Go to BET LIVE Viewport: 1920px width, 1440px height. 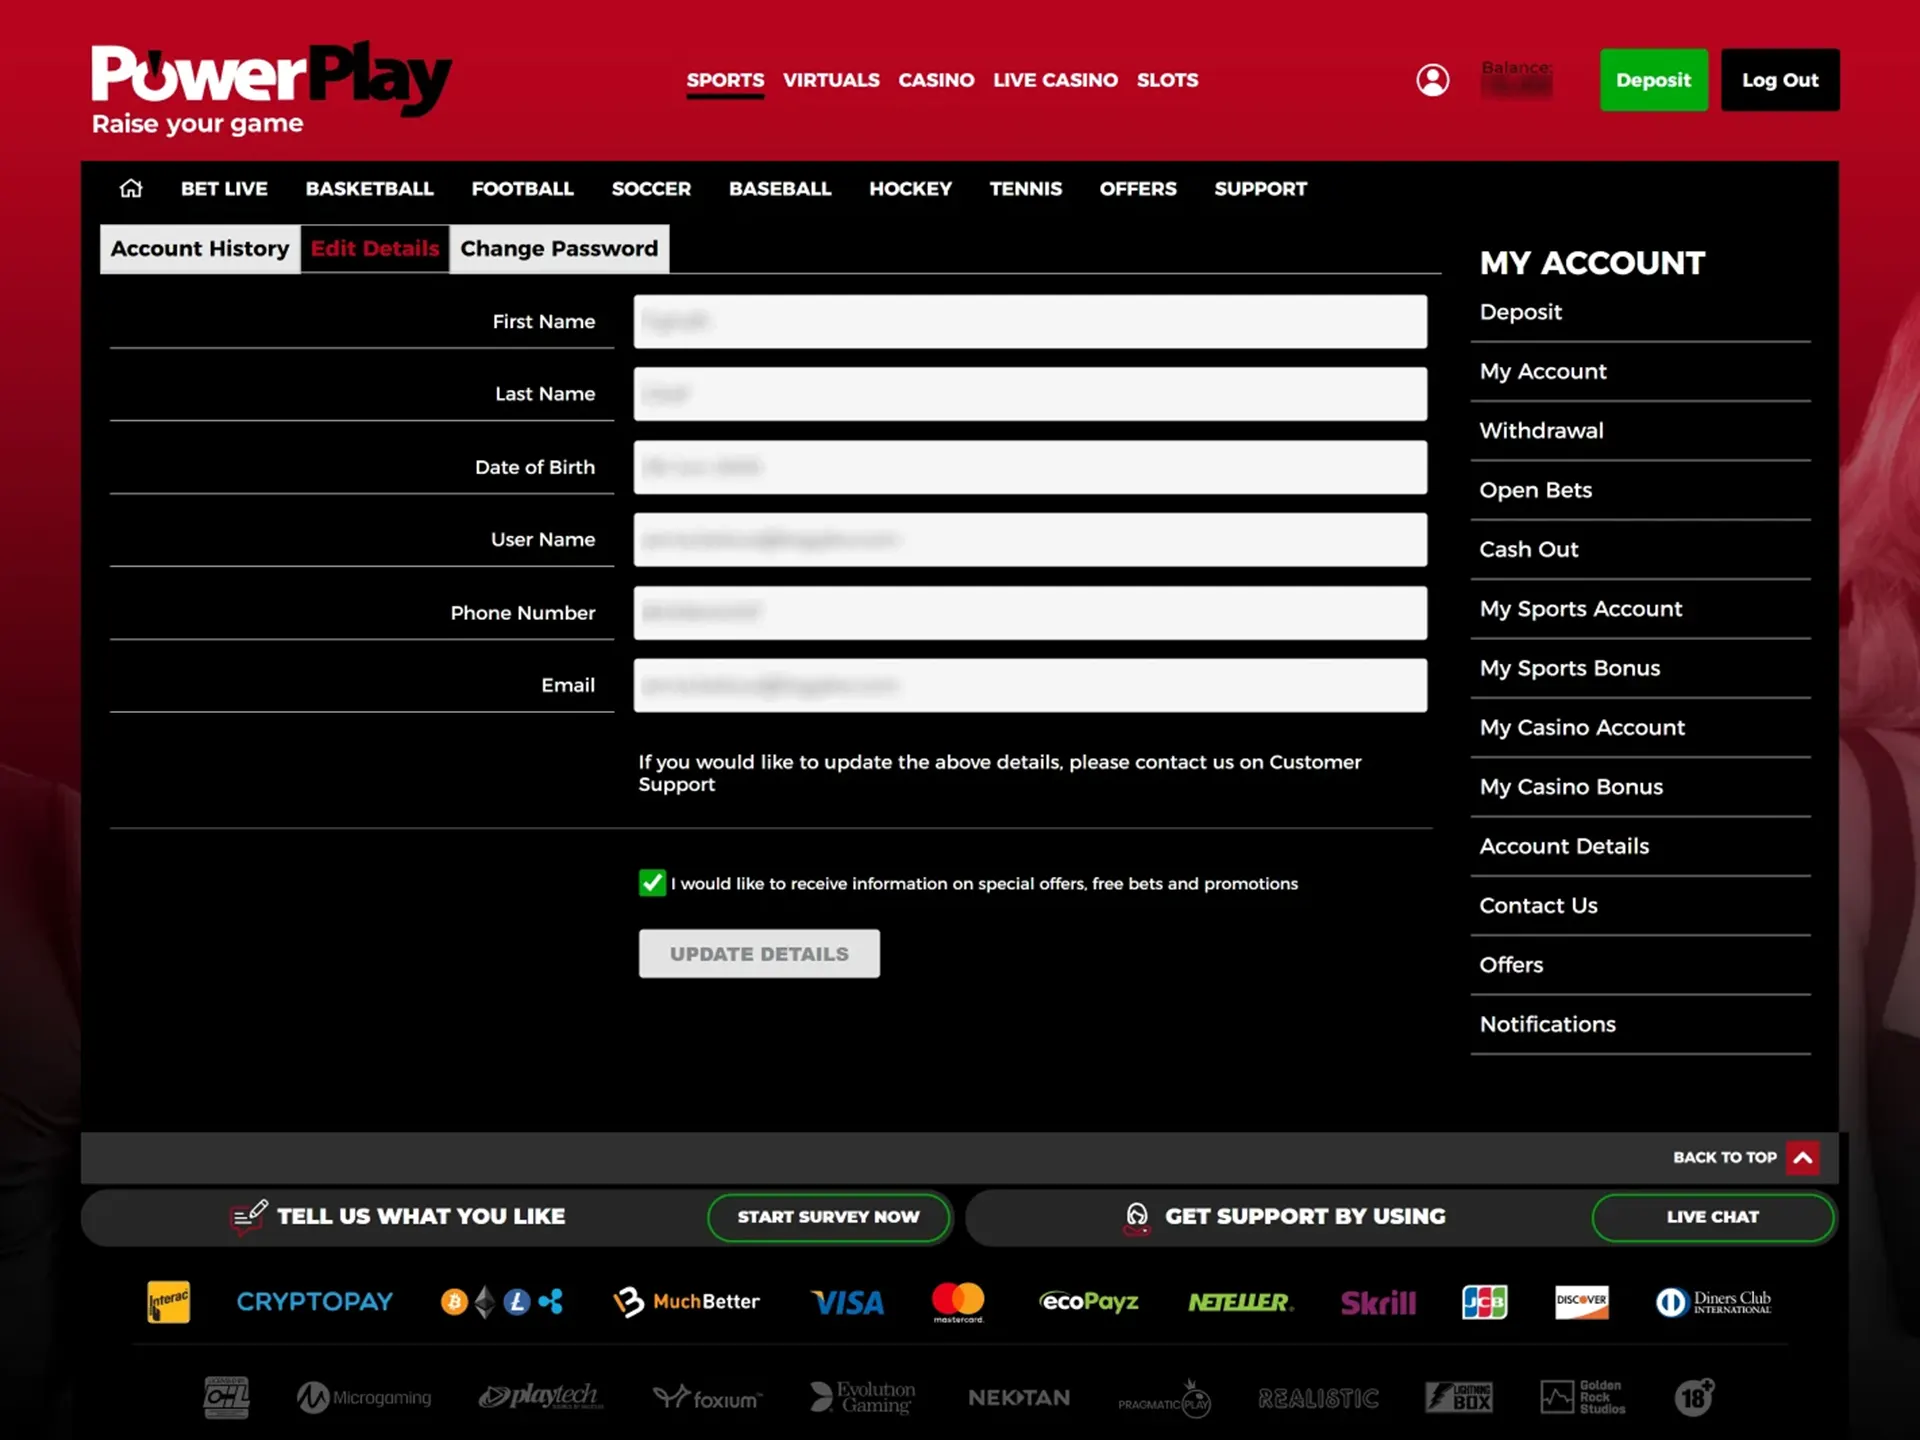pos(224,188)
